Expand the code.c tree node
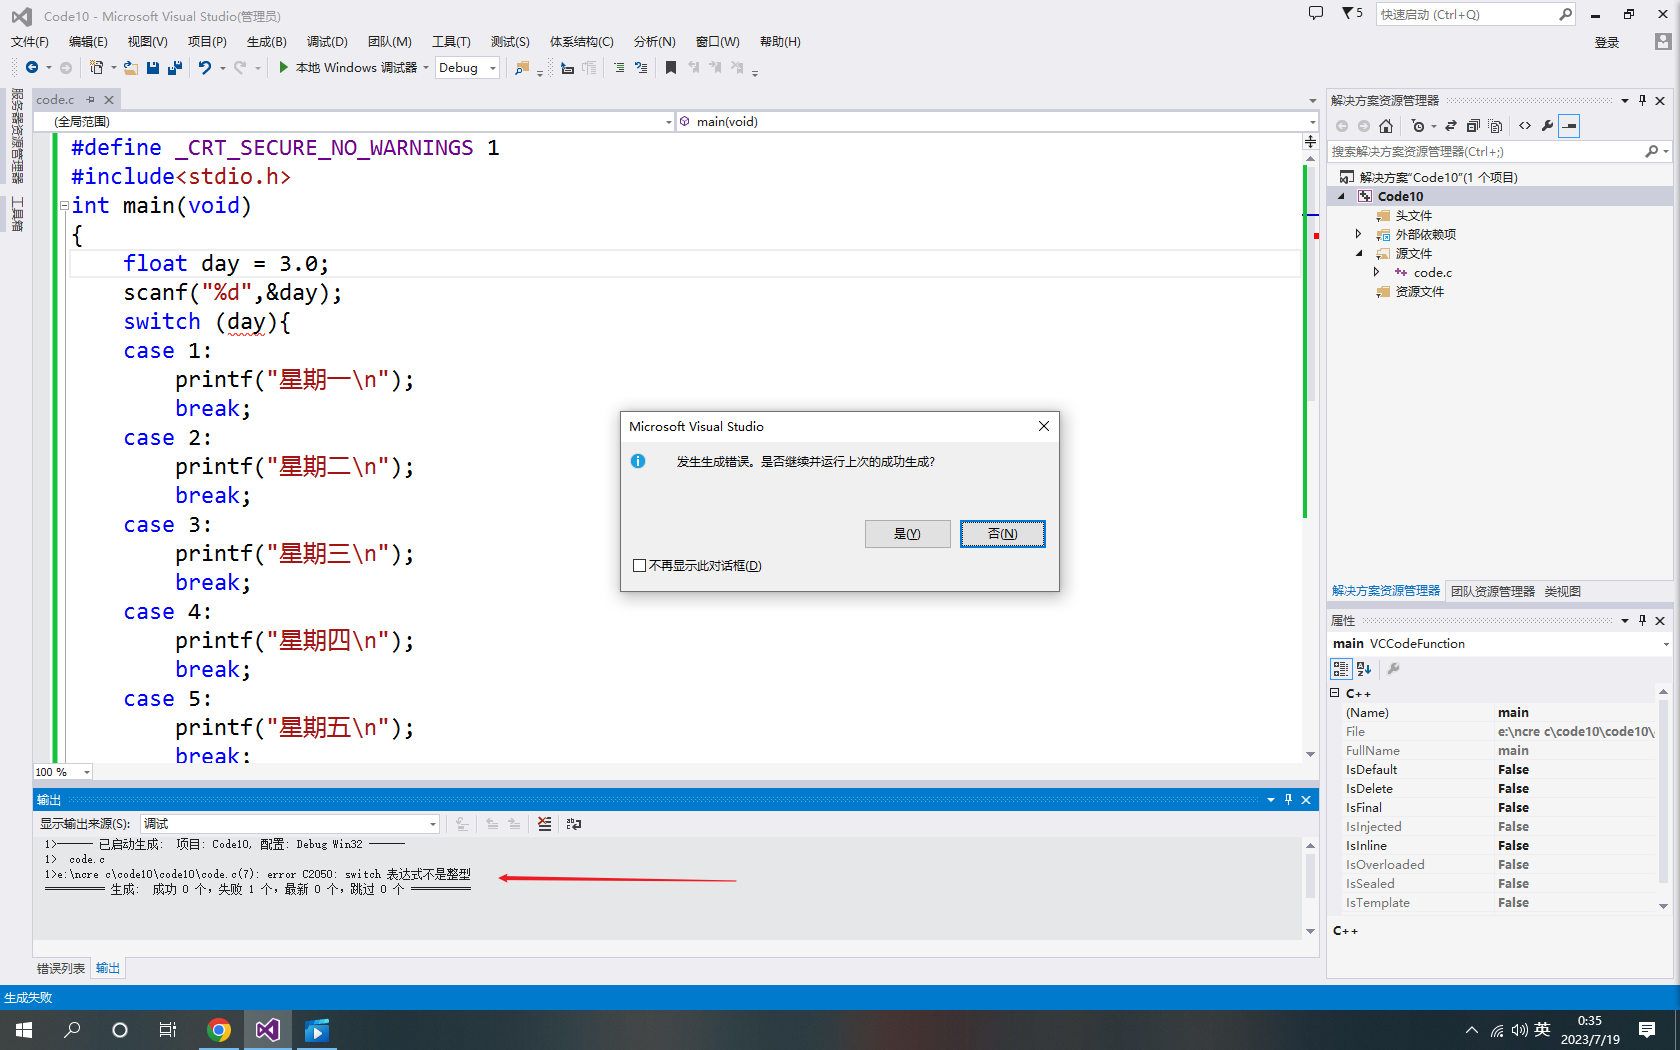 [x=1376, y=272]
